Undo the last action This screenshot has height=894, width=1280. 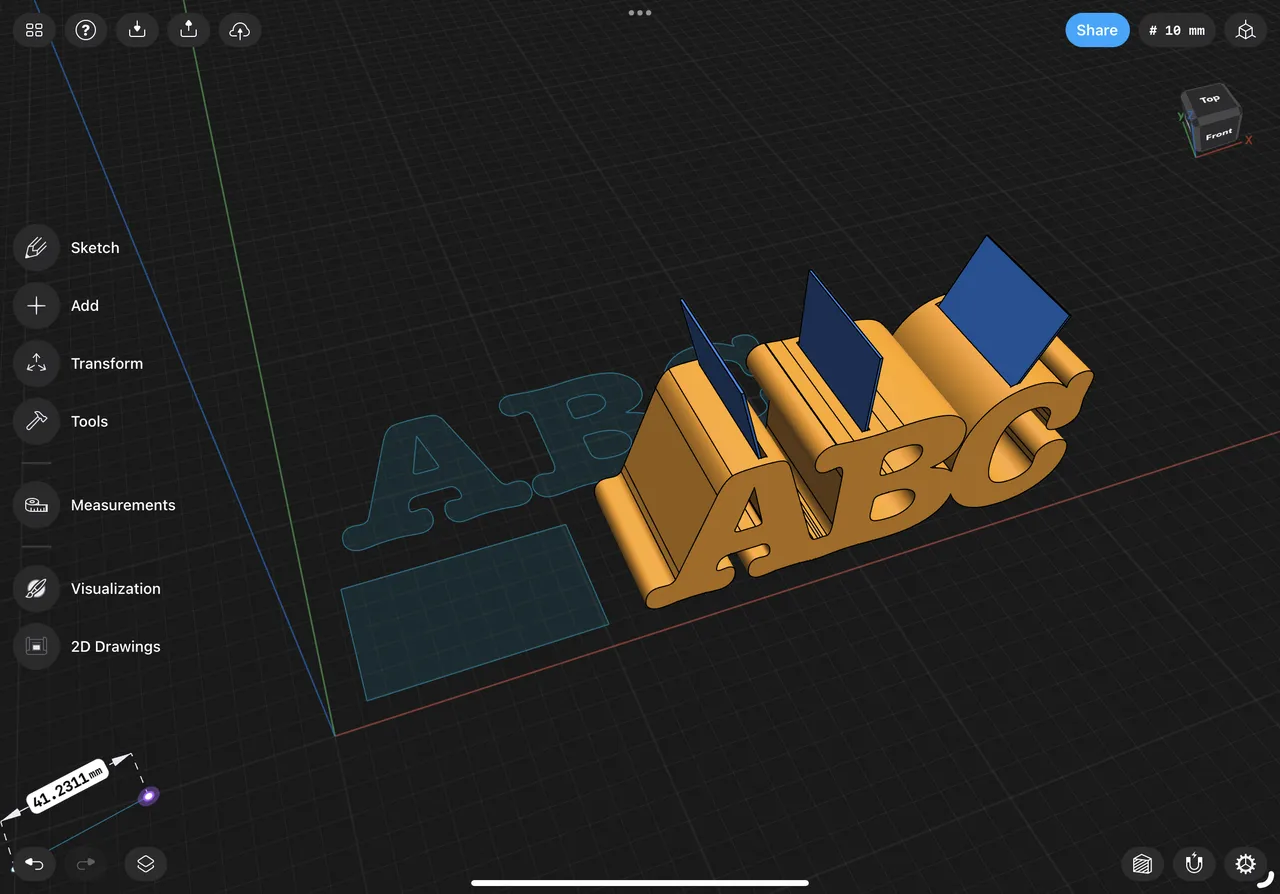click(35, 864)
